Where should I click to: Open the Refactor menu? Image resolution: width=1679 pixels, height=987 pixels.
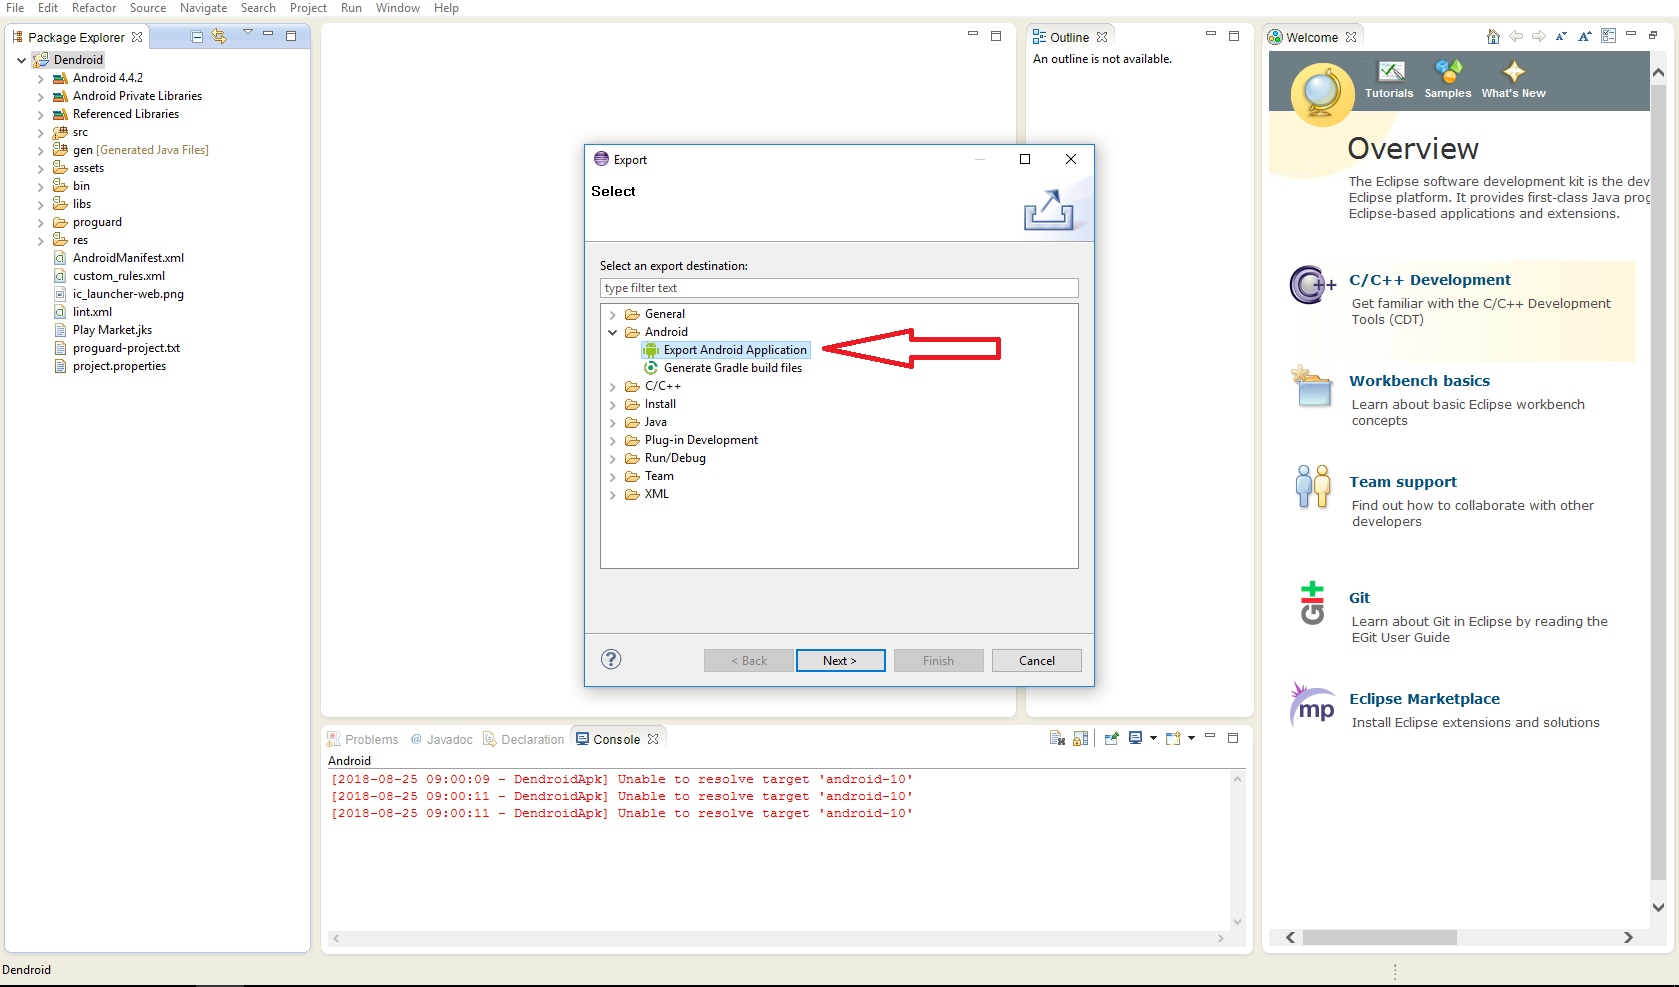point(94,8)
